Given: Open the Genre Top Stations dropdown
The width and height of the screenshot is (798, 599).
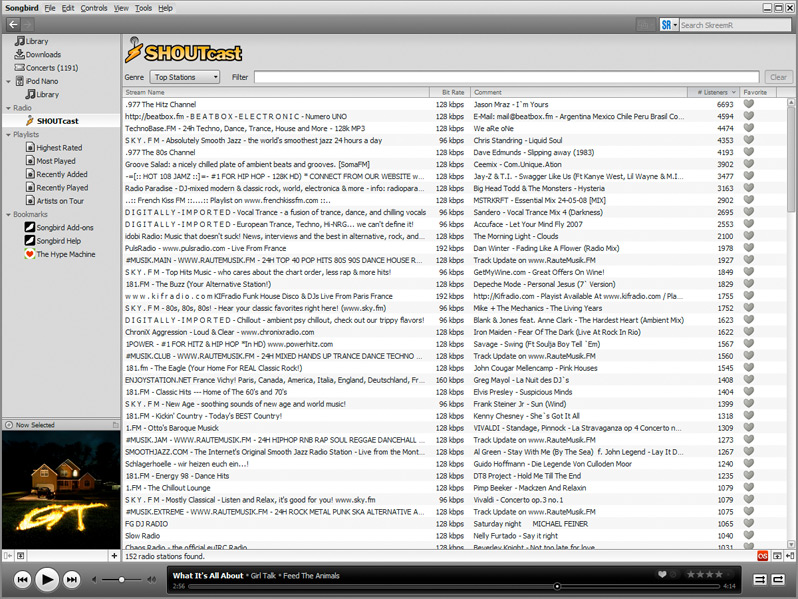Looking at the screenshot, I should coord(185,77).
